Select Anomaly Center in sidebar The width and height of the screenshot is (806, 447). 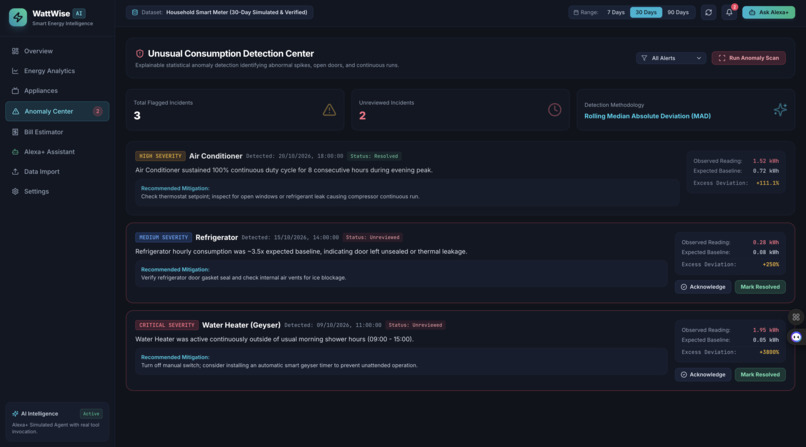57,111
